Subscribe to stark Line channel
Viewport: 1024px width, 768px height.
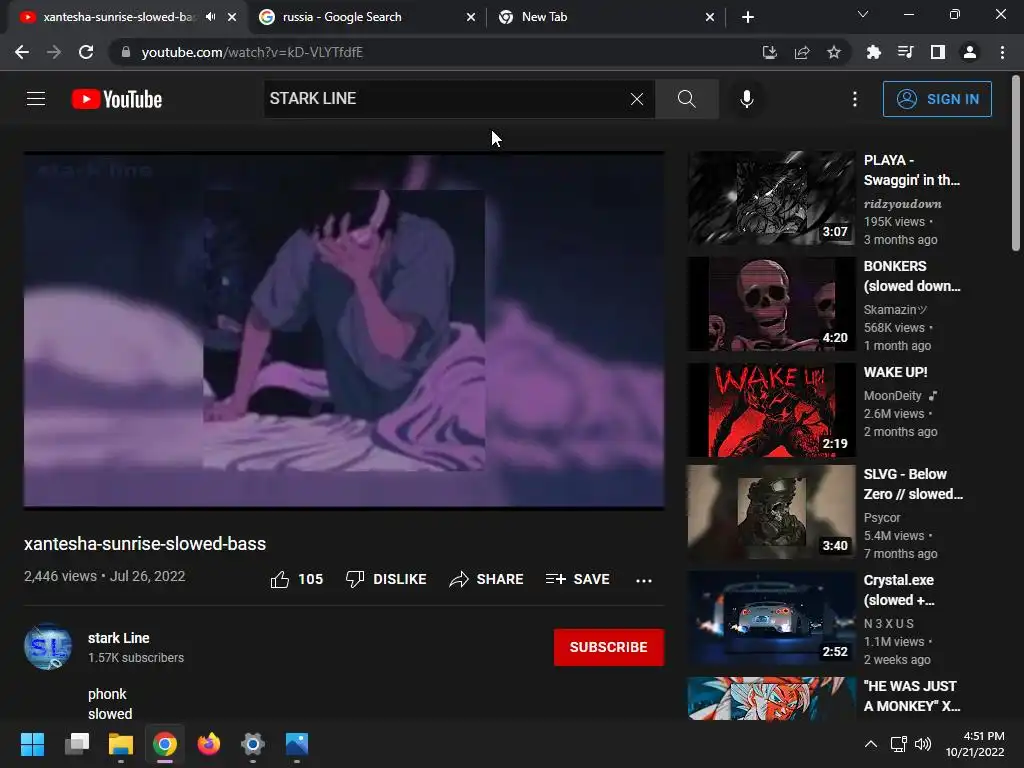point(609,647)
